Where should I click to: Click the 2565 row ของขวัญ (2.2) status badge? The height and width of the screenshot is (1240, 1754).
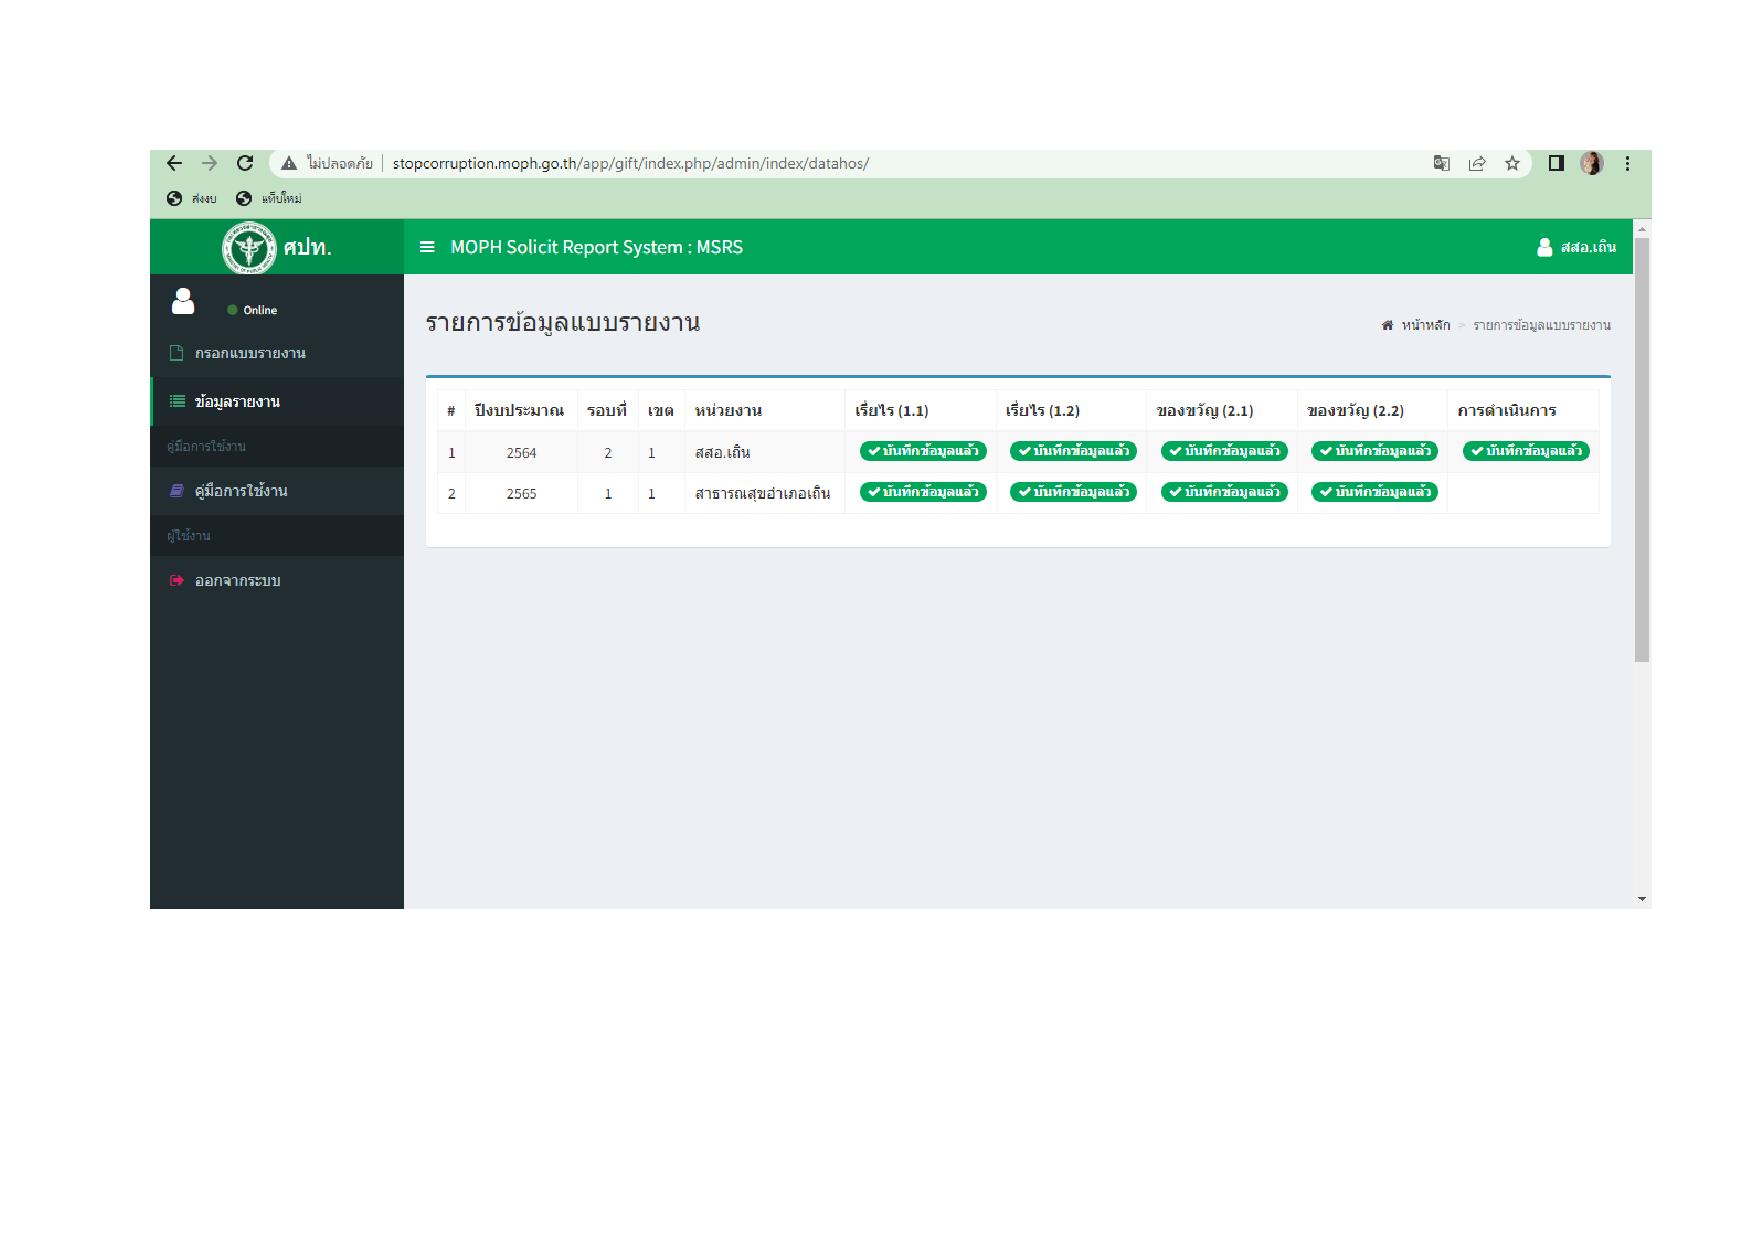click(1374, 492)
